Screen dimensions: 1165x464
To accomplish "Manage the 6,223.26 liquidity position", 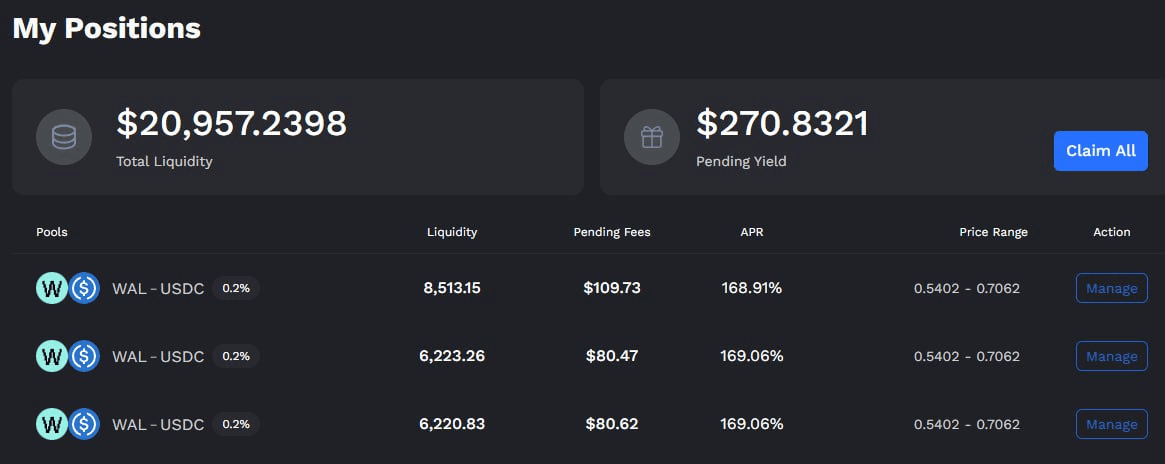I will (x=1112, y=356).
